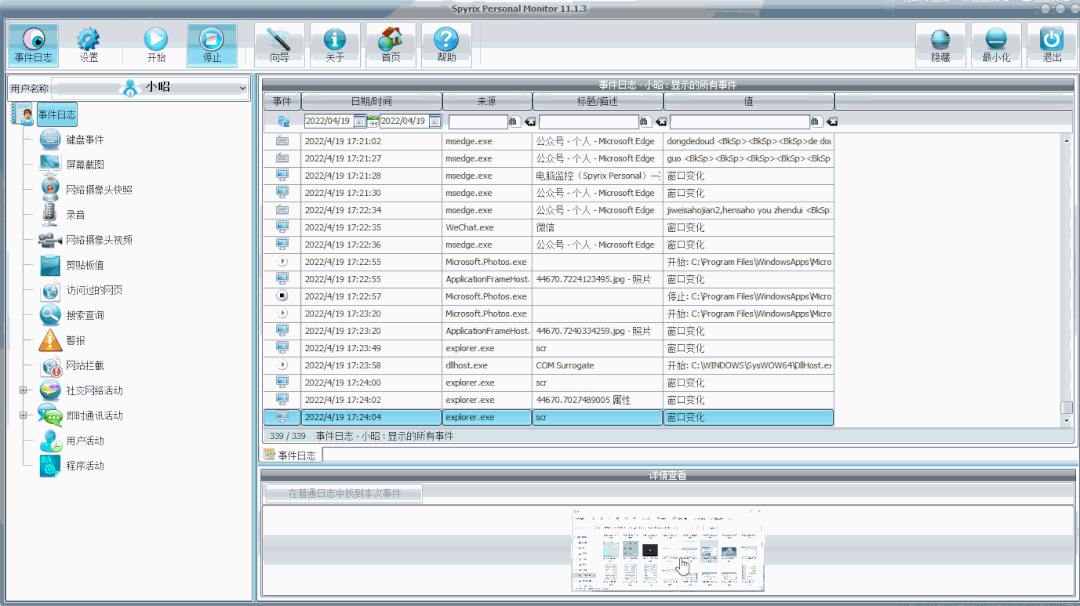This screenshot has height=606, width=1080.
Task: Select 网络摄像头快照 in the tree
Action: pos(99,190)
